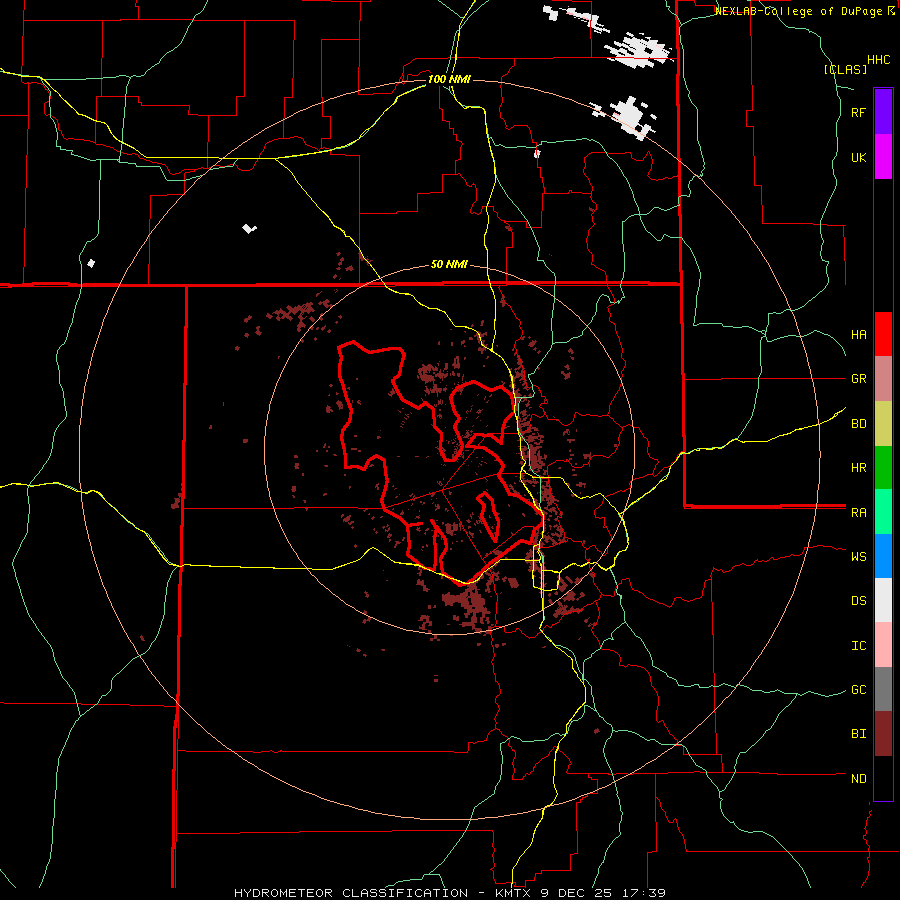The image size is (900, 900).
Task: Click the UK legend label
Action: tap(858, 157)
